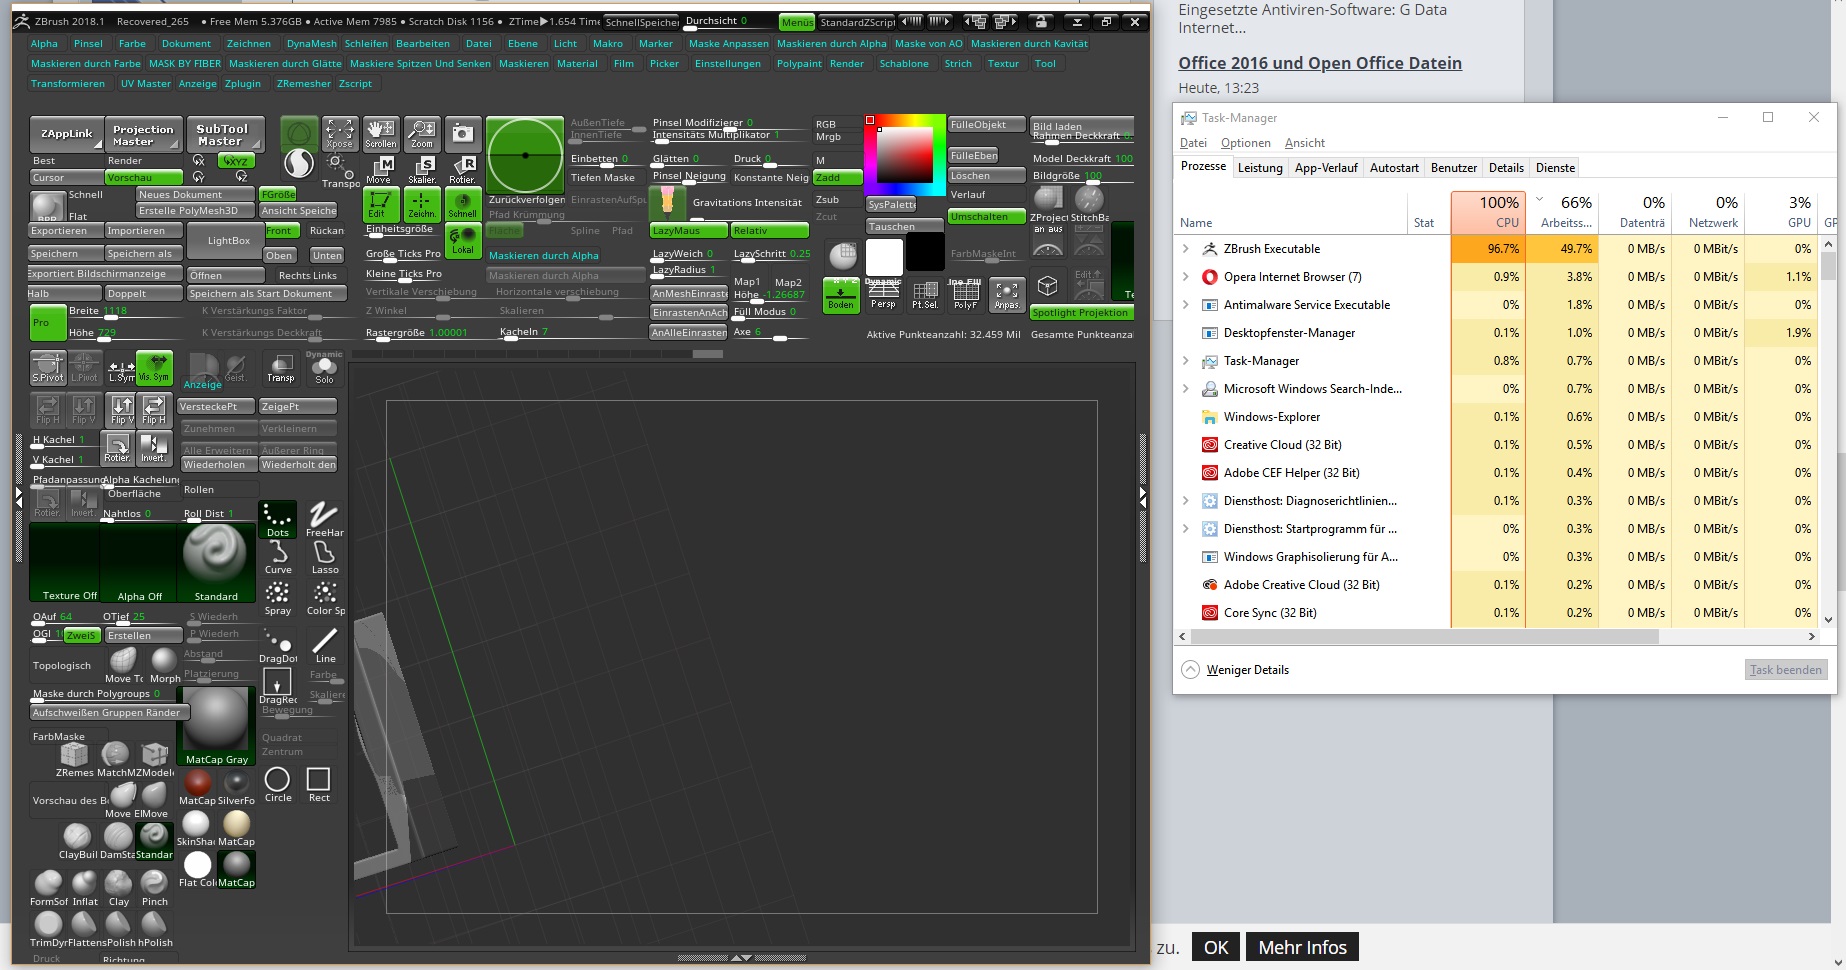1846x970 pixels.
Task: Click the Task beenden button
Action: [x=1786, y=670]
